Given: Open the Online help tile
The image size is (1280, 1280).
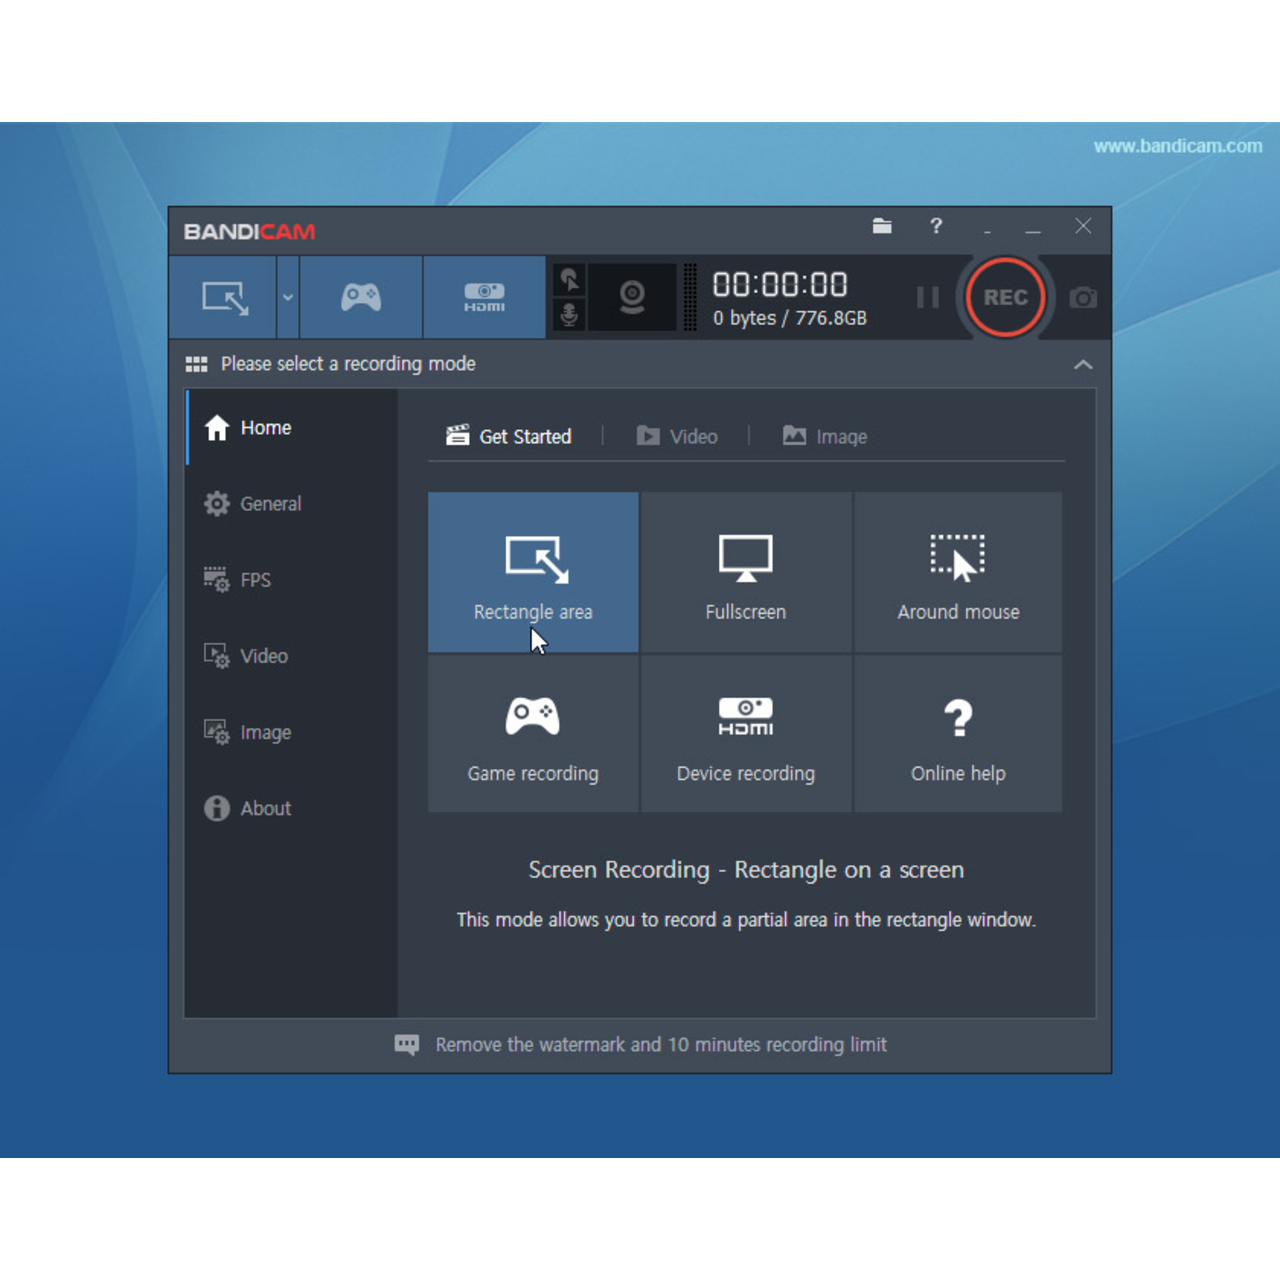Looking at the screenshot, I should pyautogui.click(x=958, y=735).
